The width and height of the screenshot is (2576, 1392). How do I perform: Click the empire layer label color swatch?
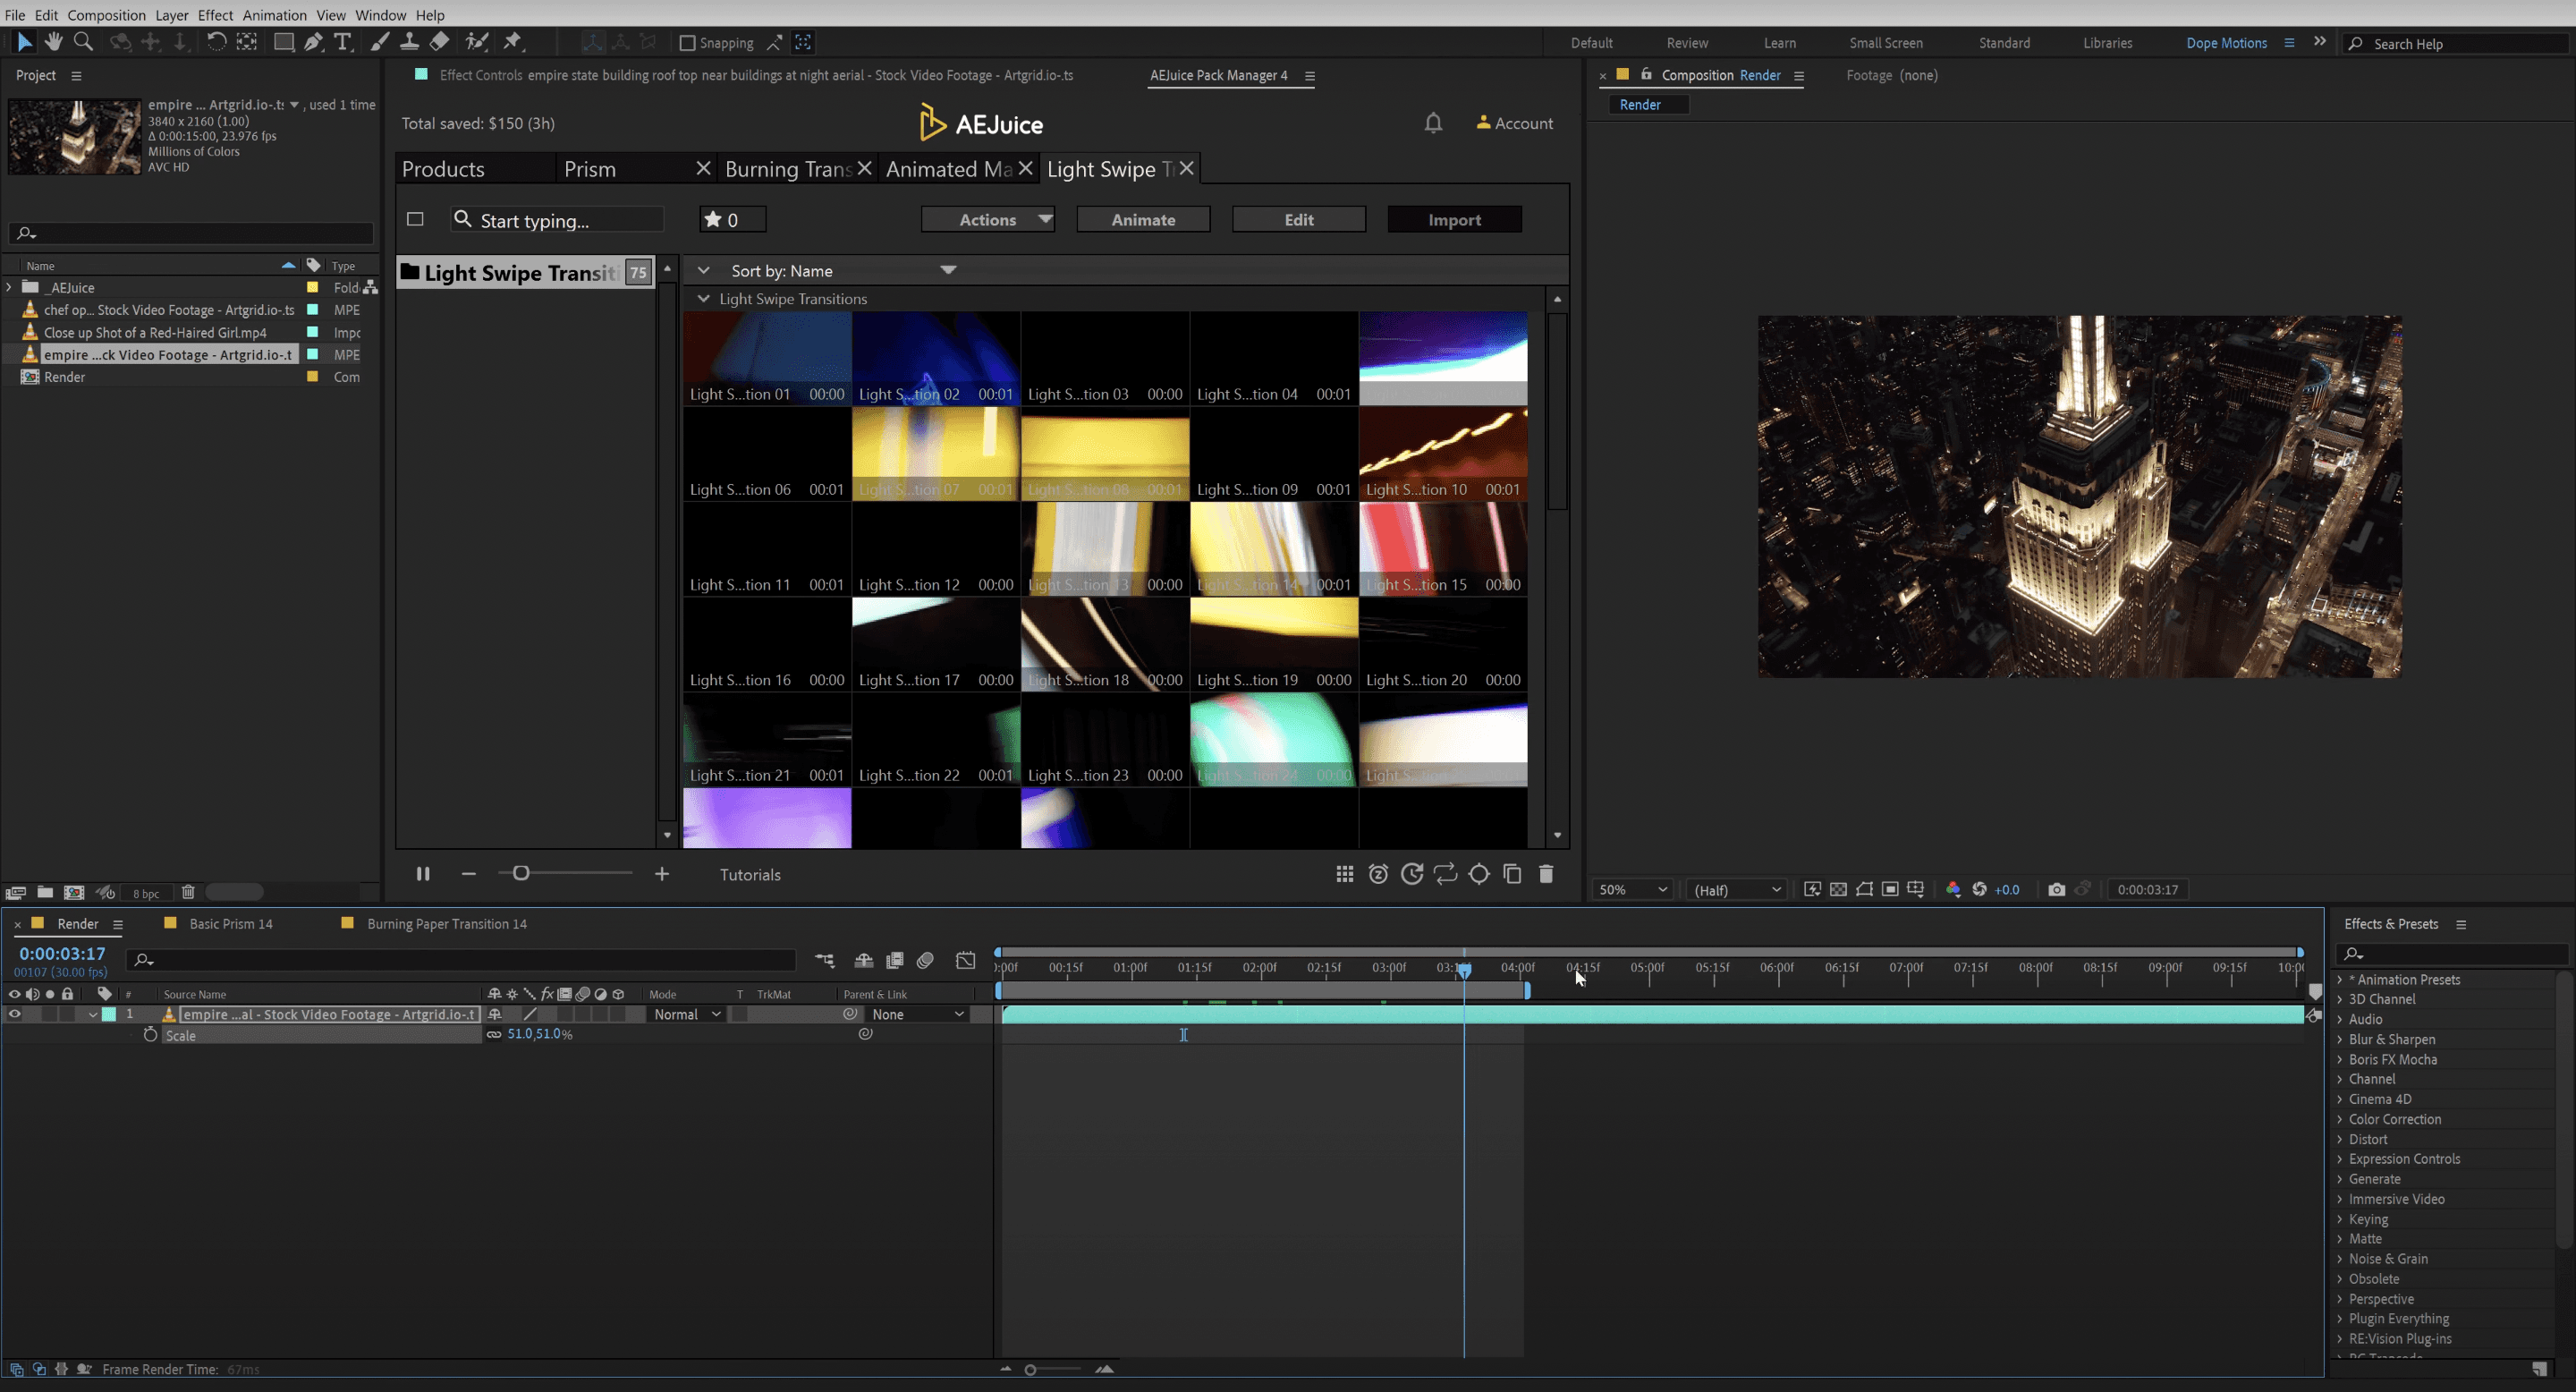click(x=109, y=1014)
